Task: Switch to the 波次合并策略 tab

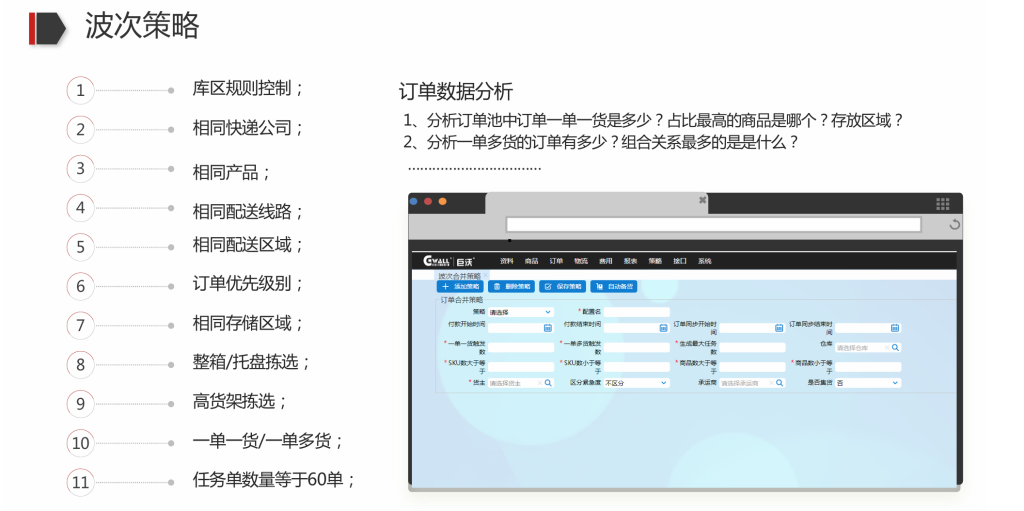Action: tap(460, 275)
